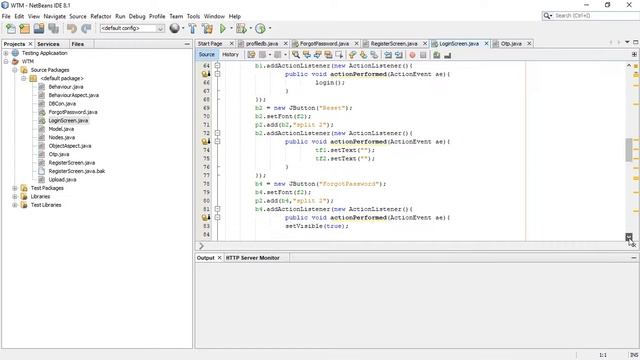Click the Stop Macro Recording icon

click(423, 55)
